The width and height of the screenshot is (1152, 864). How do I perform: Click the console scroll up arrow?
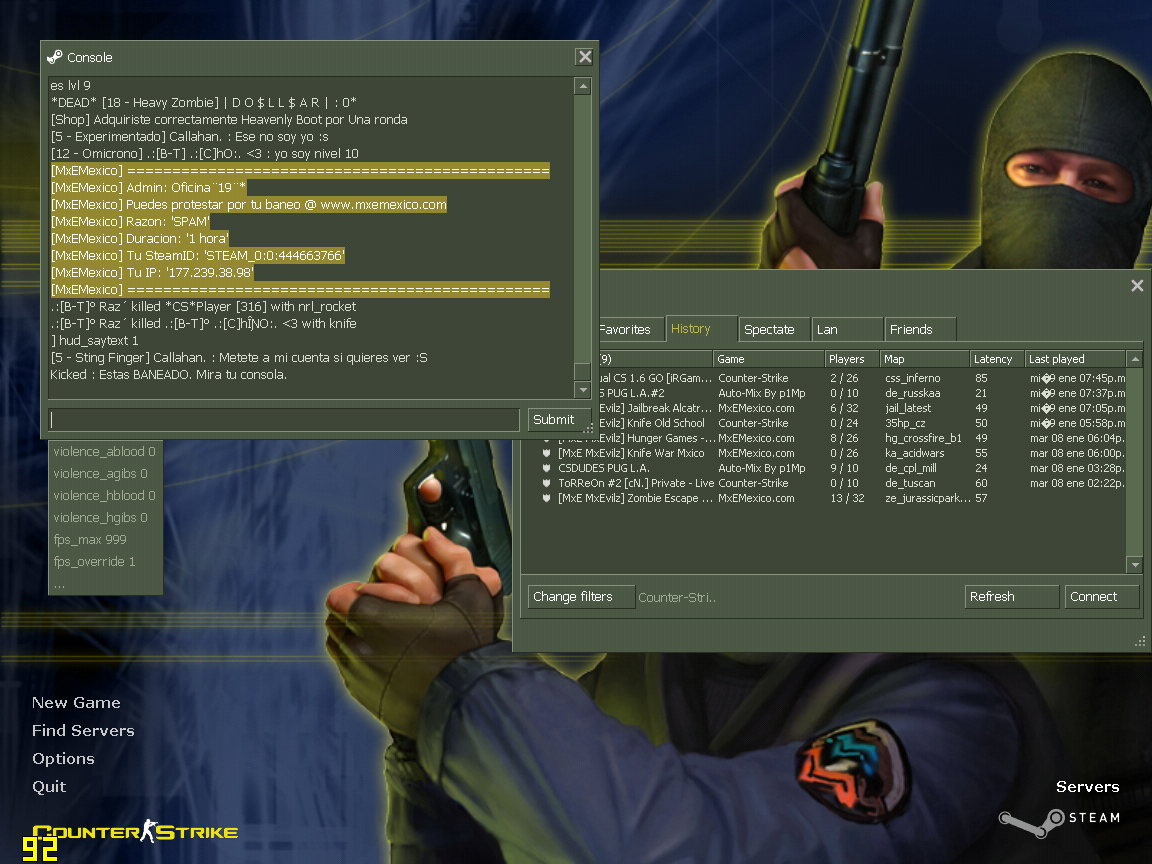tap(583, 86)
